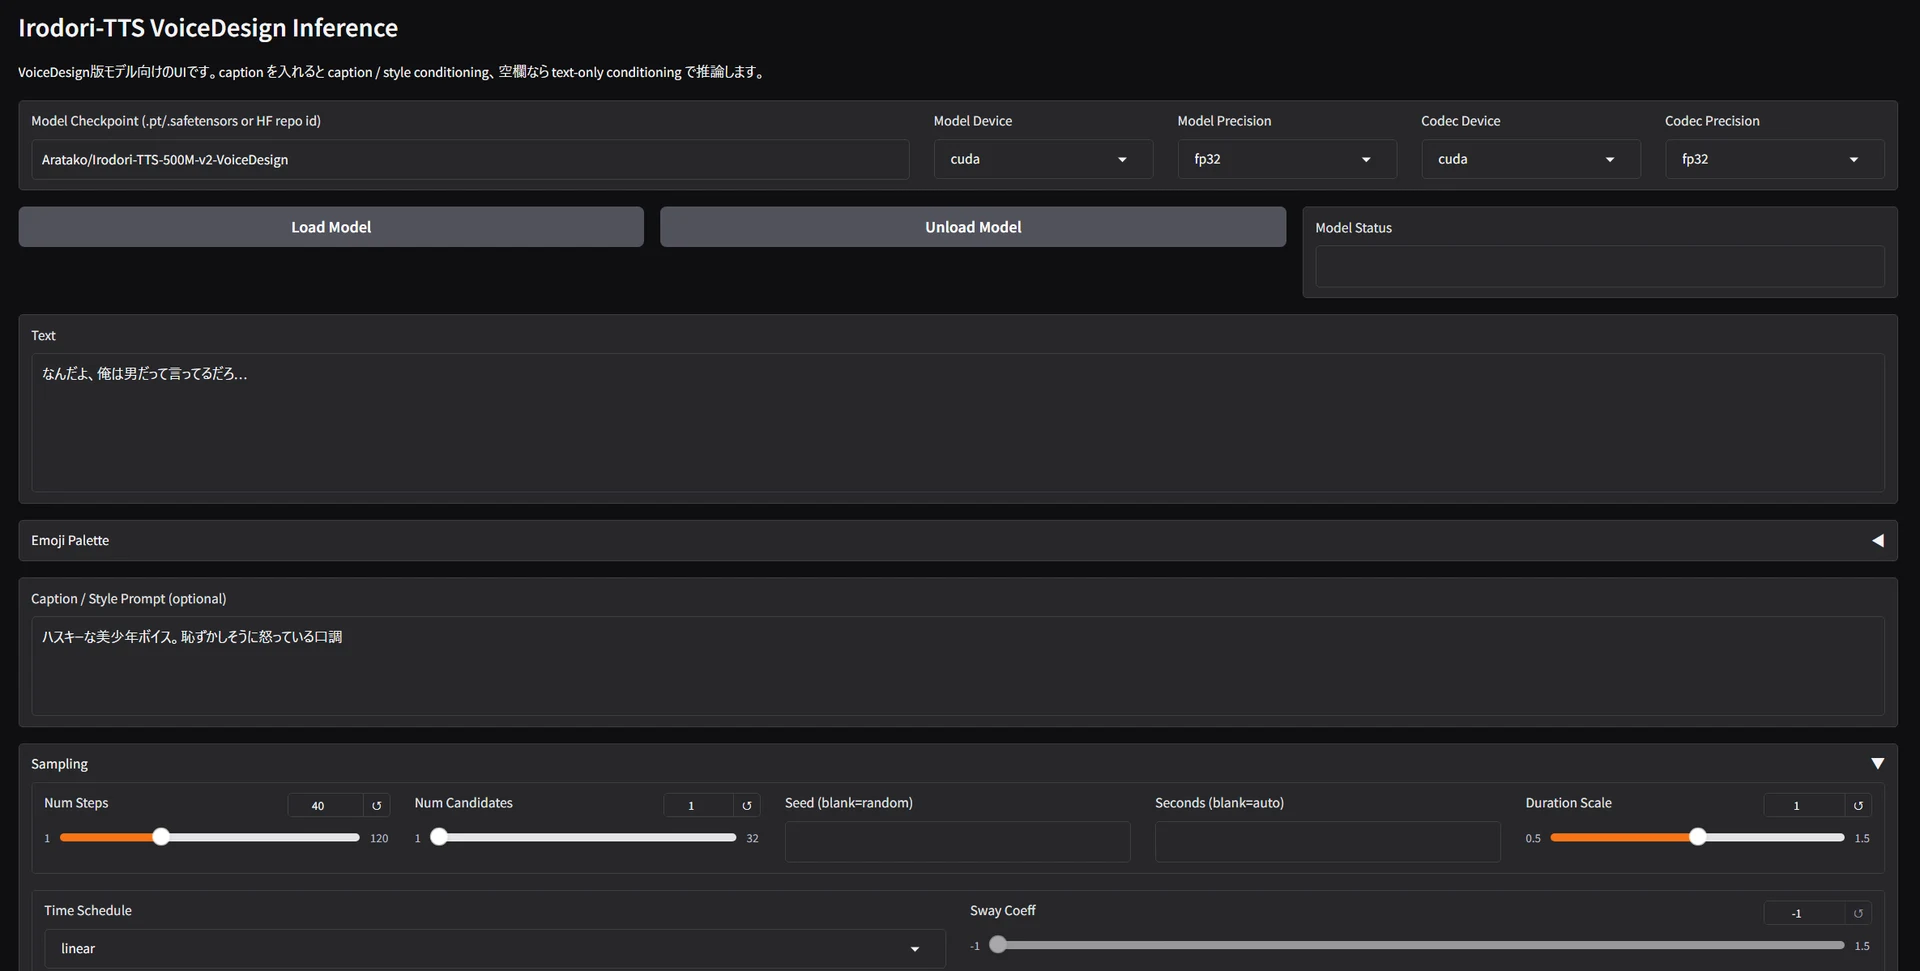Click the Duration Scale number box
This screenshot has width=1920, height=971.
[1804, 806]
